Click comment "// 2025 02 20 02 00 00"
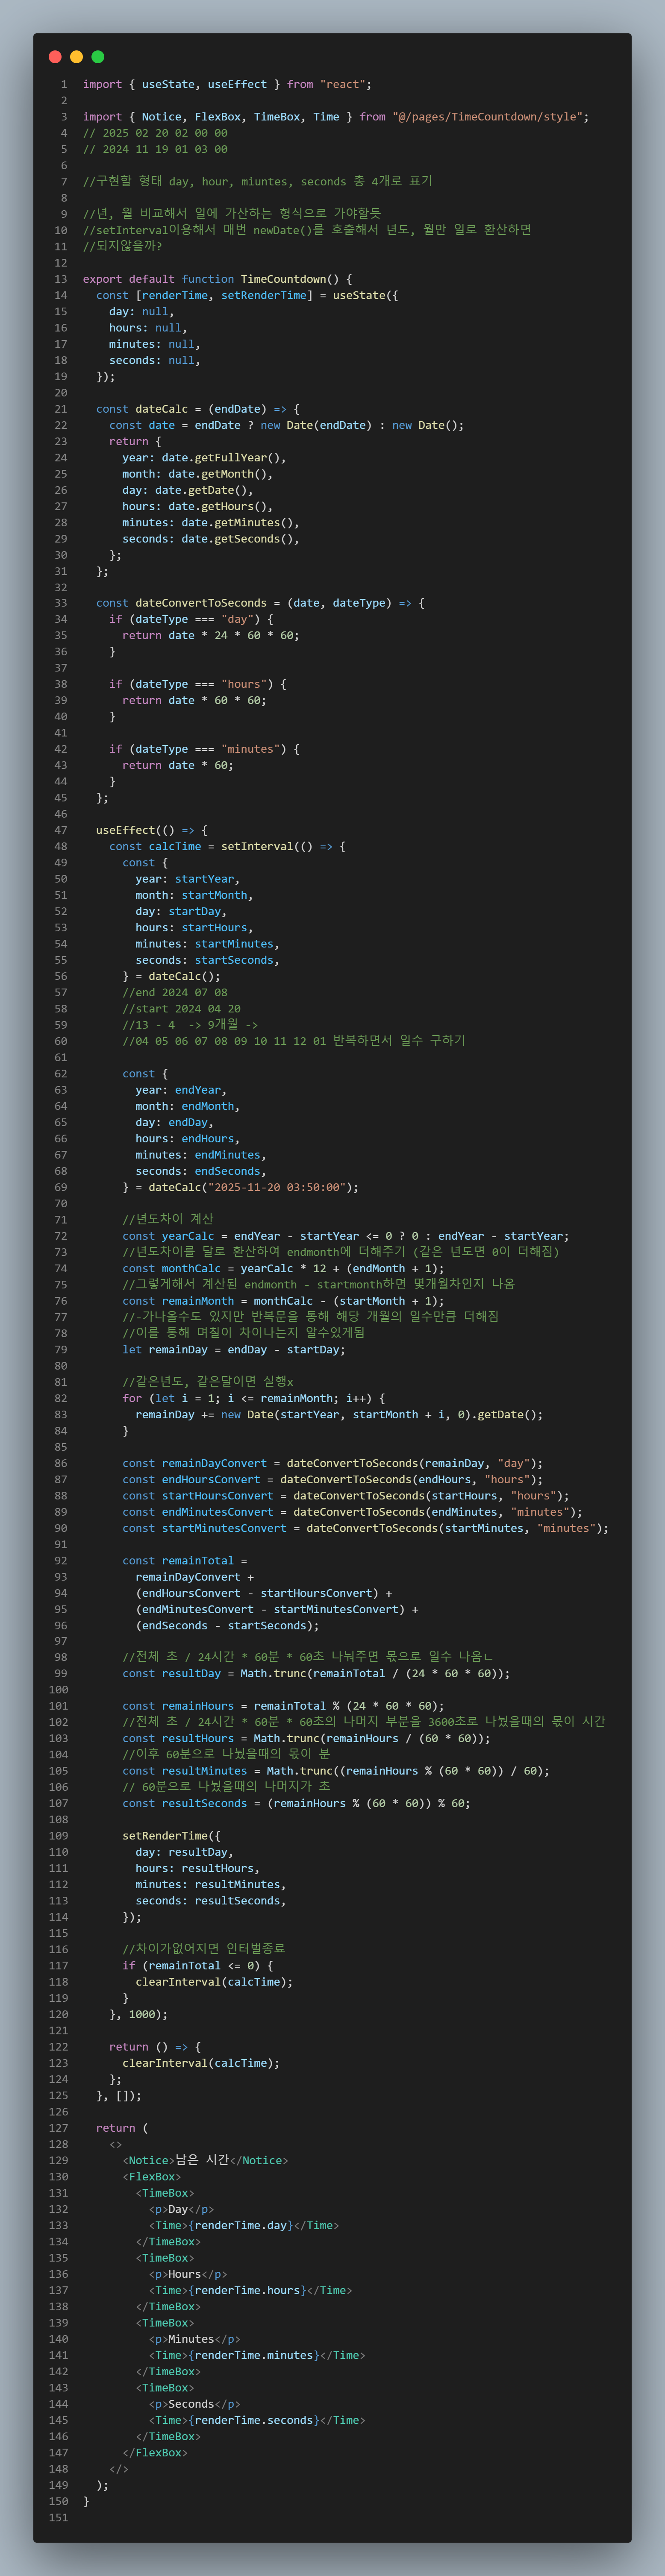 (155, 133)
